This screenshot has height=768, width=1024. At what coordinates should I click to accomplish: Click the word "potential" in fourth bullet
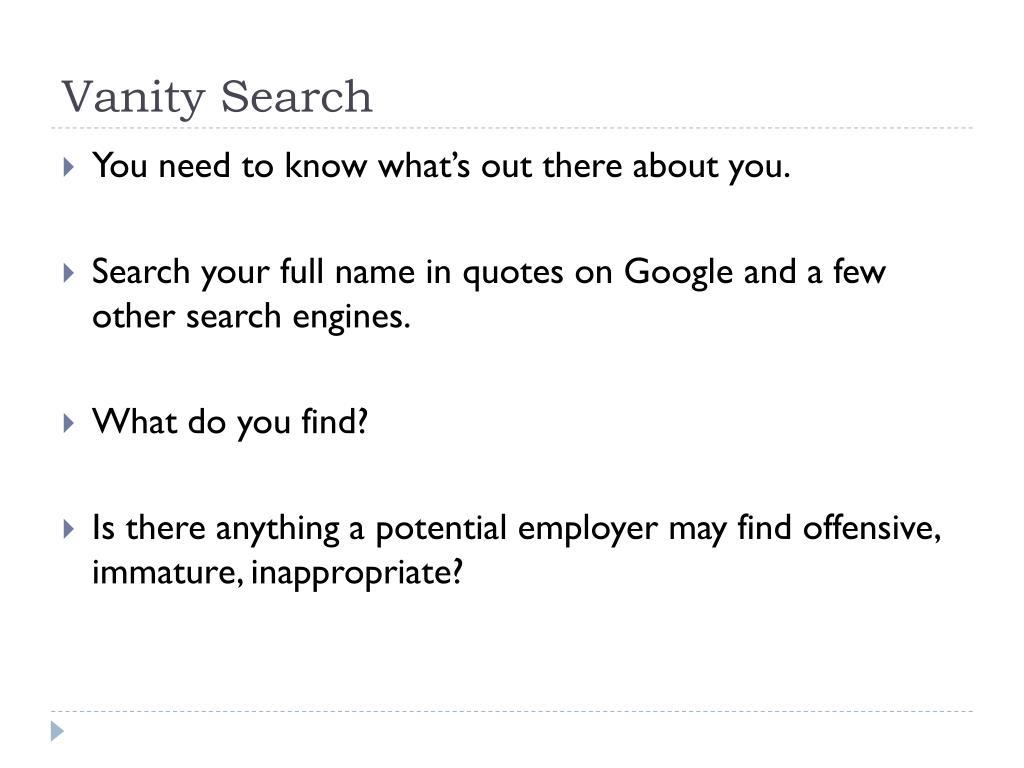441,529
